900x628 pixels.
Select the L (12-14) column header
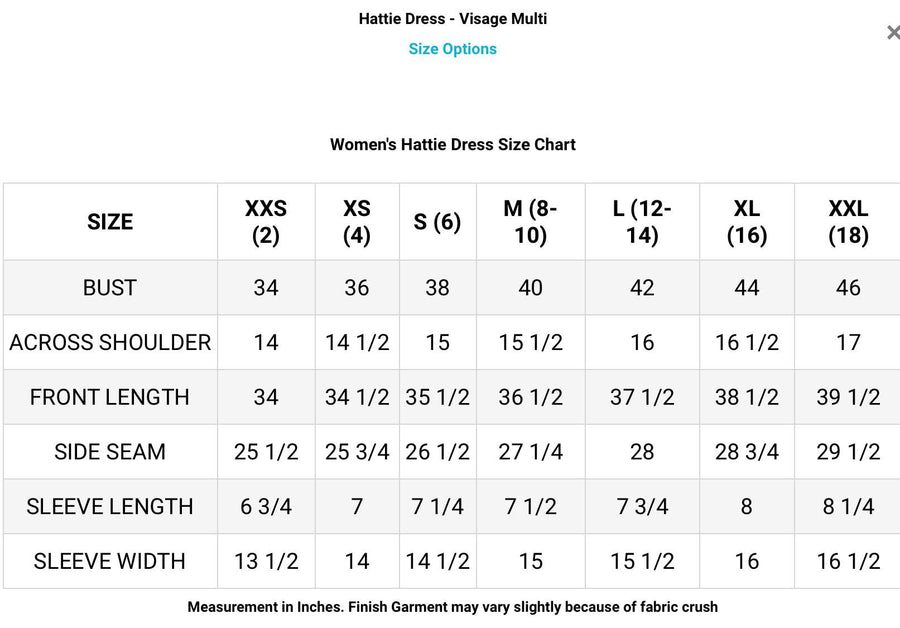click(x=642, y=222)
